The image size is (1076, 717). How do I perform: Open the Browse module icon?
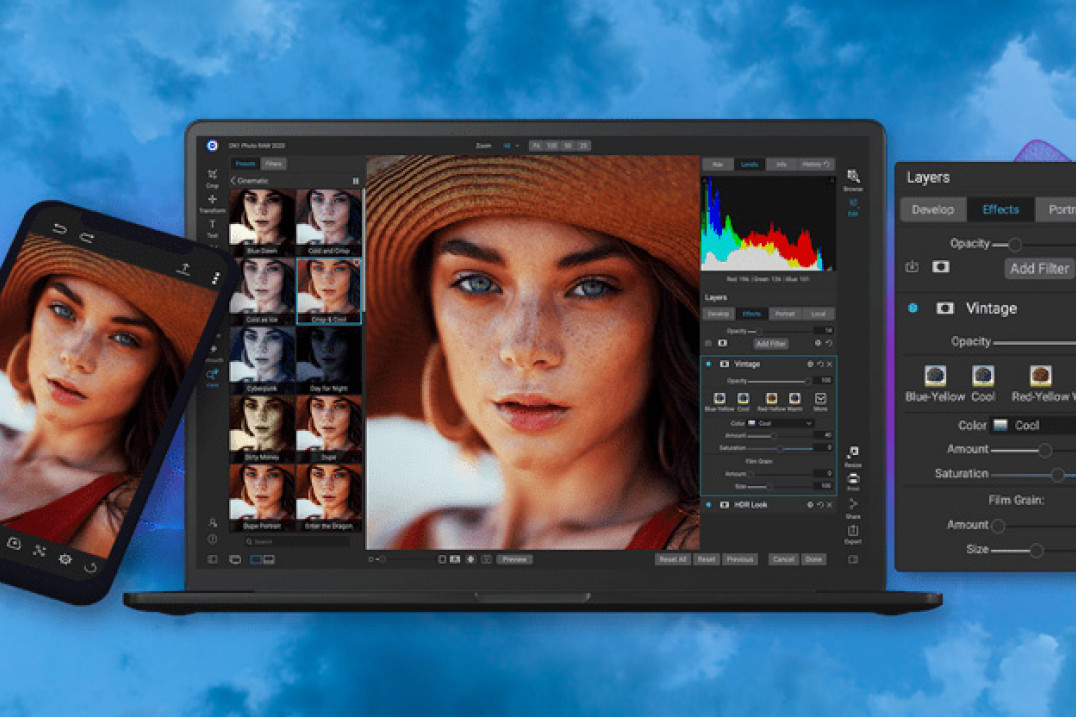coord(853,178)
